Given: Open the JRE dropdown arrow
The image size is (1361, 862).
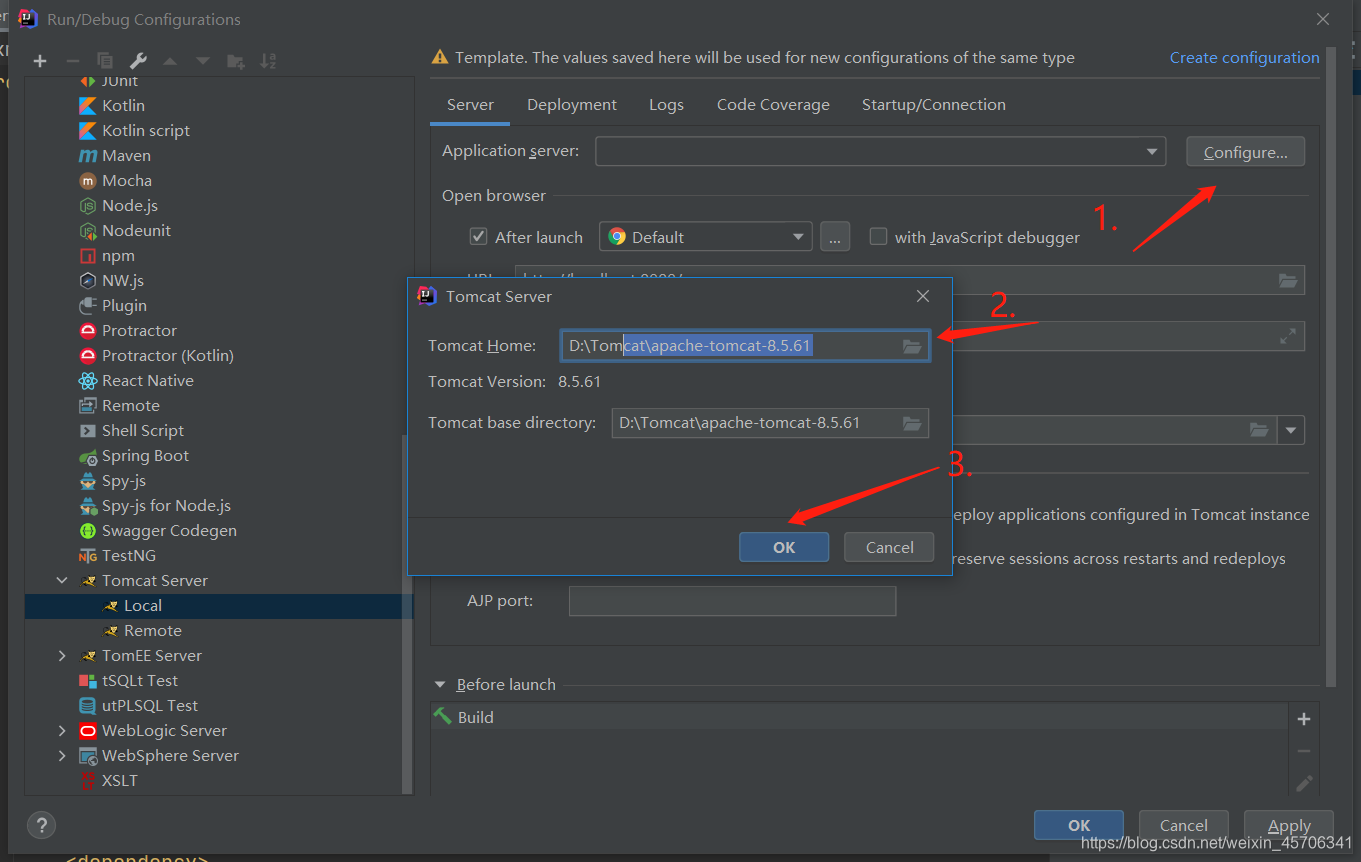Looking at the screenshot, I should click(1291, 430).
